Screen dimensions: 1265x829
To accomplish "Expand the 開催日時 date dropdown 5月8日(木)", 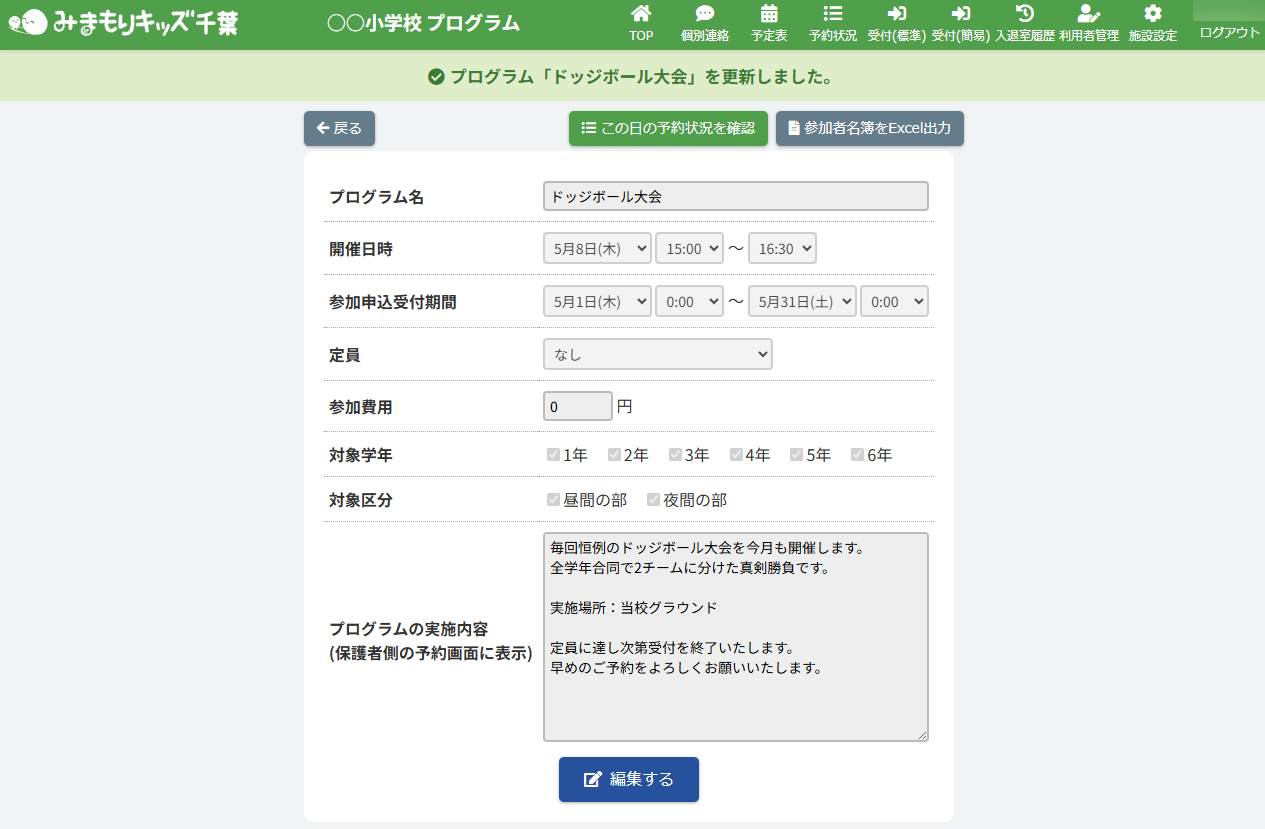I will coord(597,248).
